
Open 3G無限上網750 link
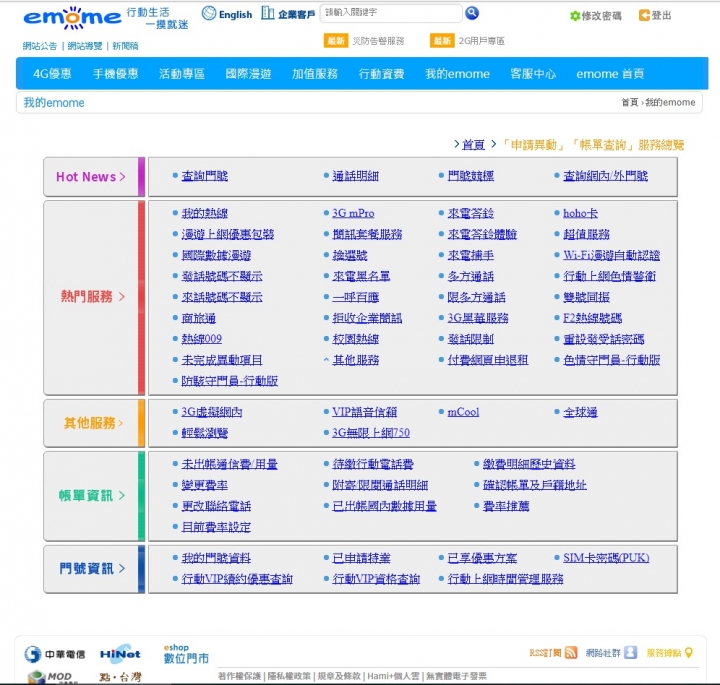(371, 432)
